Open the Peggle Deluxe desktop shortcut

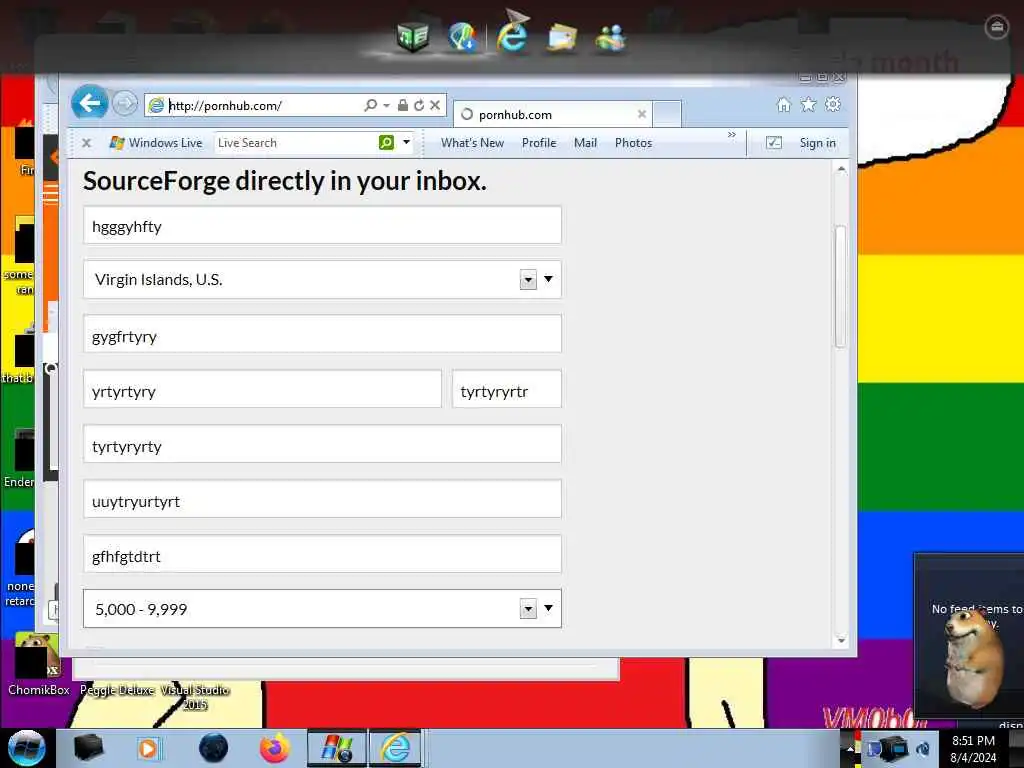point(117,690)
